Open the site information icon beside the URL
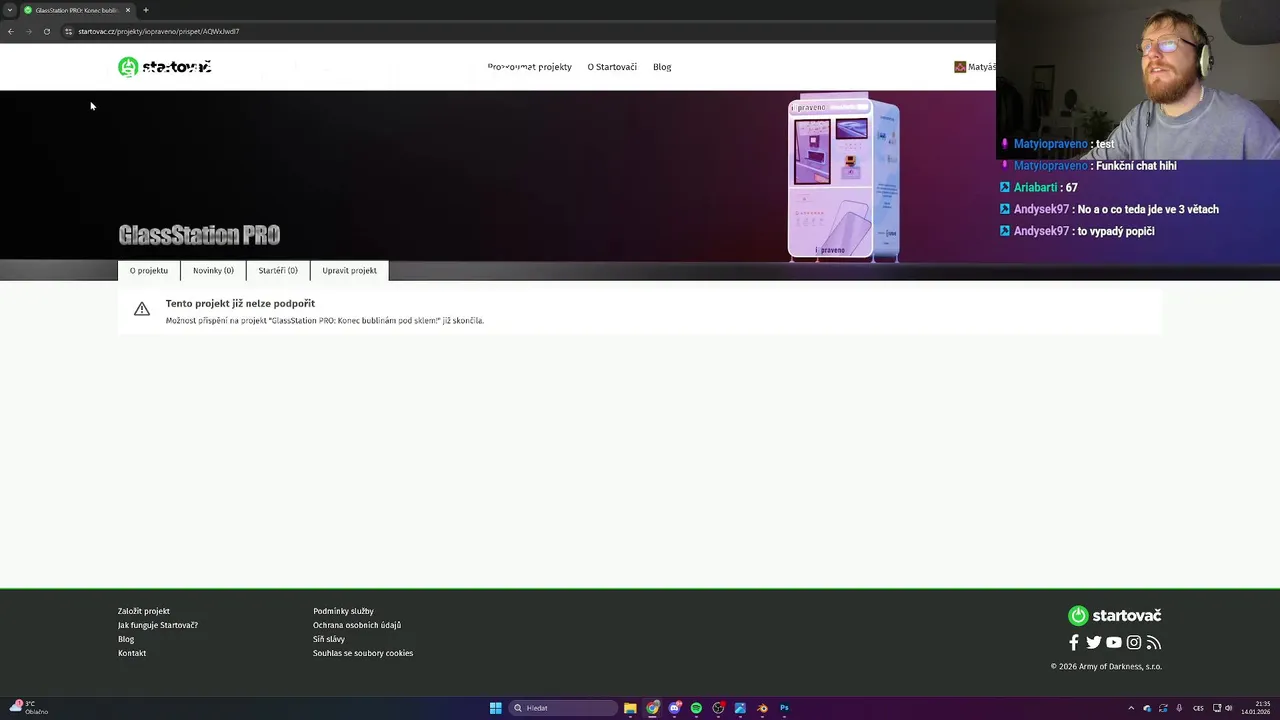Viewport: 1280px width, 720px height. point(68,31)
